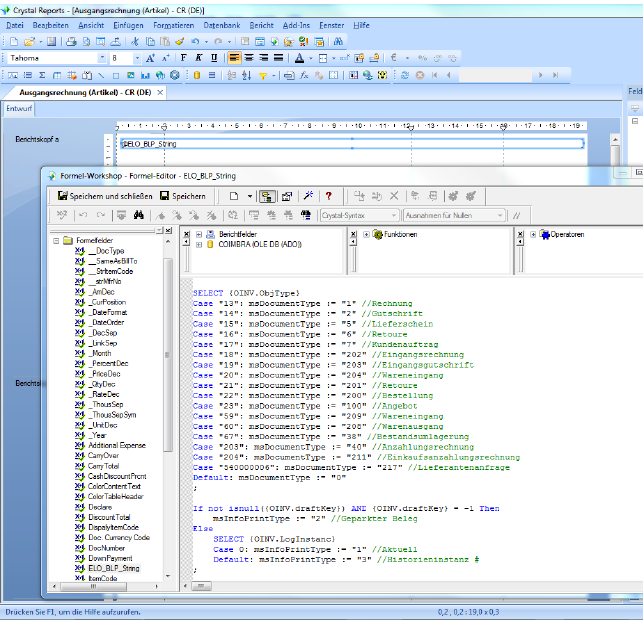Click the magic wand icon in Formel-Workshop toolbar
This screenshot has width=643, height=620.
309,197
